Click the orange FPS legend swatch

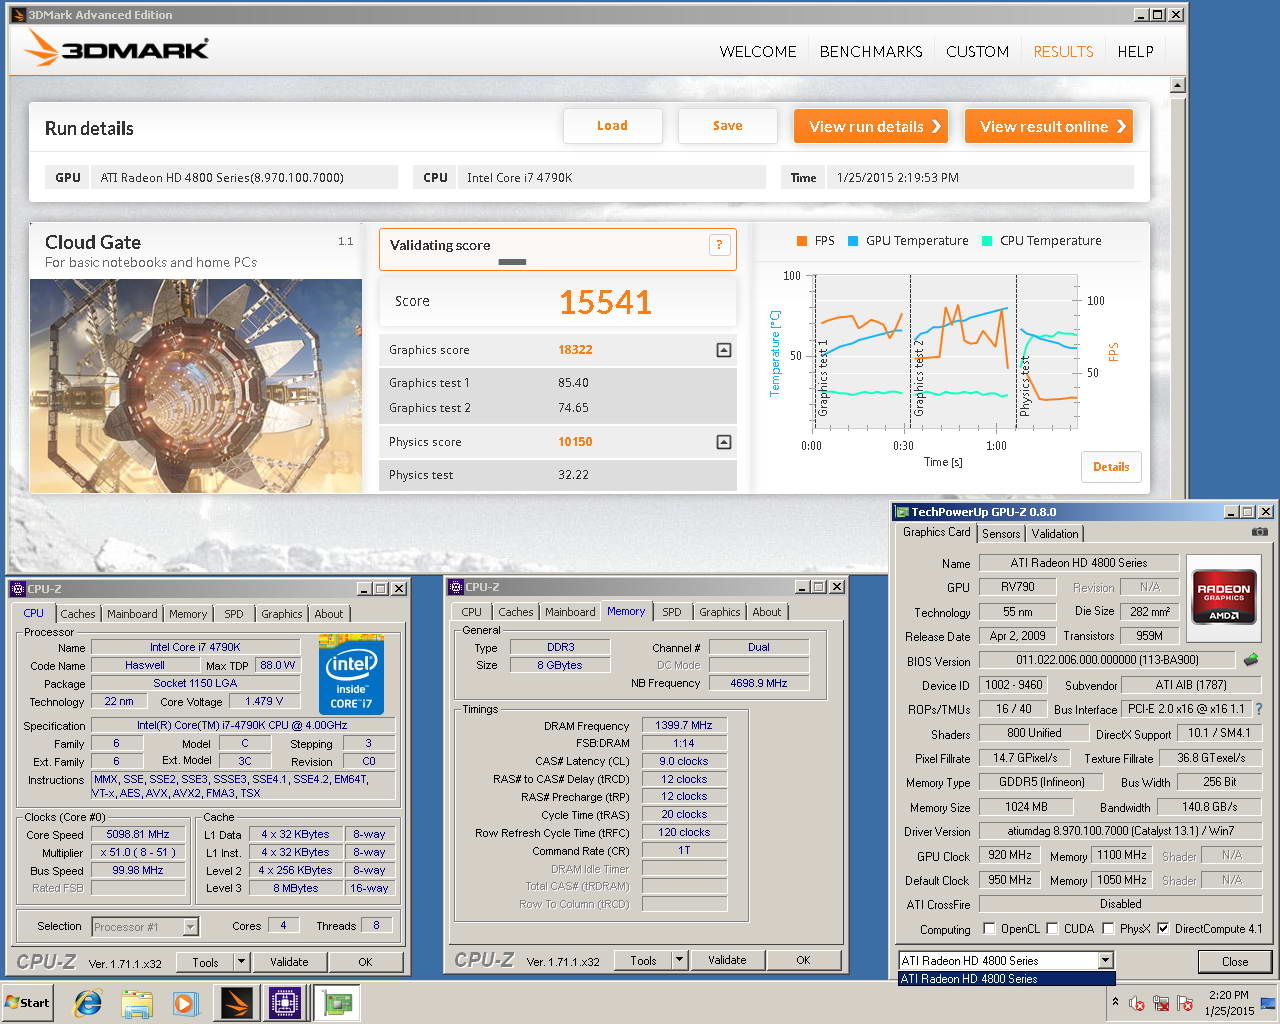click(x=802, y=241)
